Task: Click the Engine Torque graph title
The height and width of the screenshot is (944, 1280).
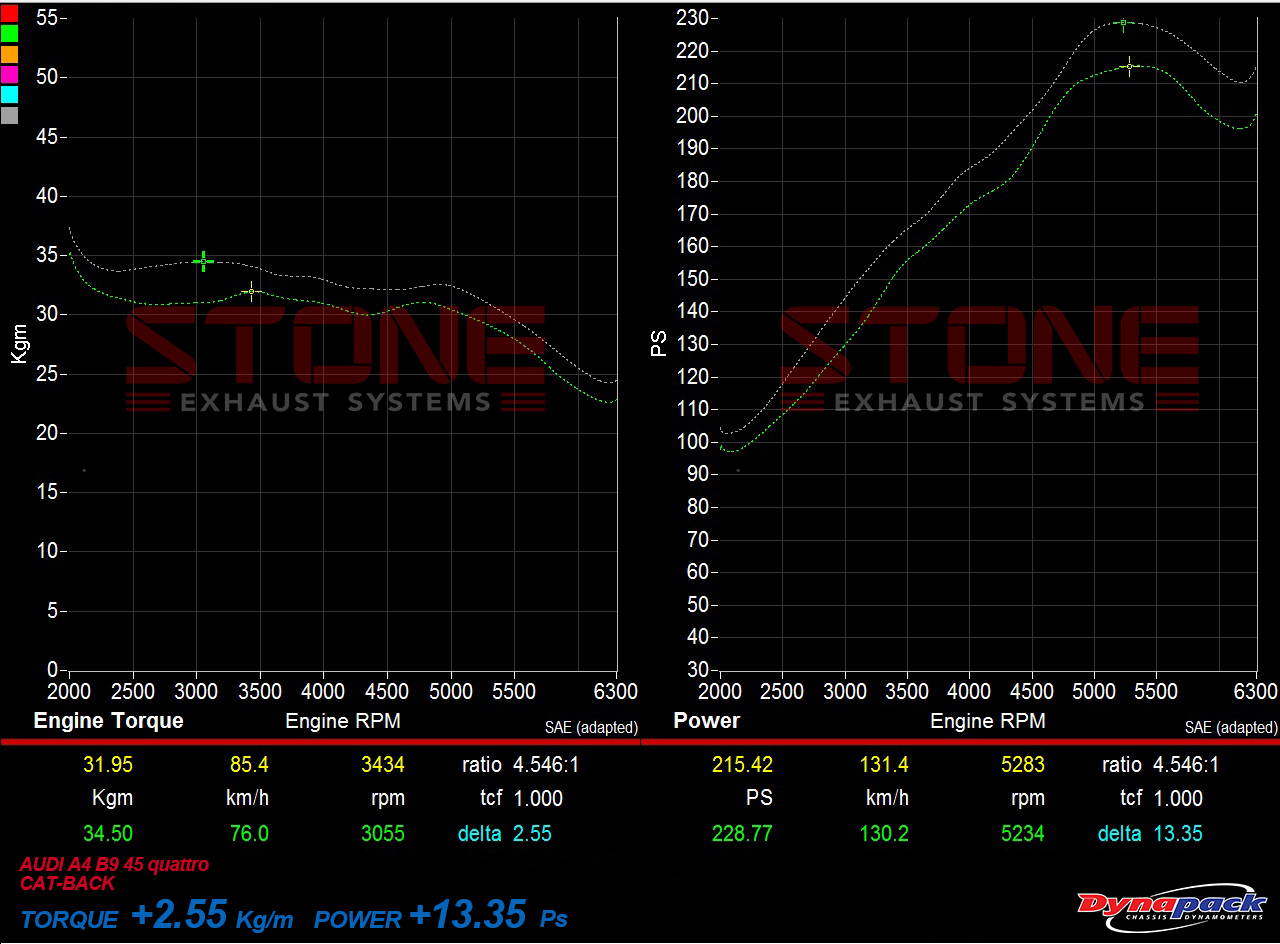Action: point(108,721)
